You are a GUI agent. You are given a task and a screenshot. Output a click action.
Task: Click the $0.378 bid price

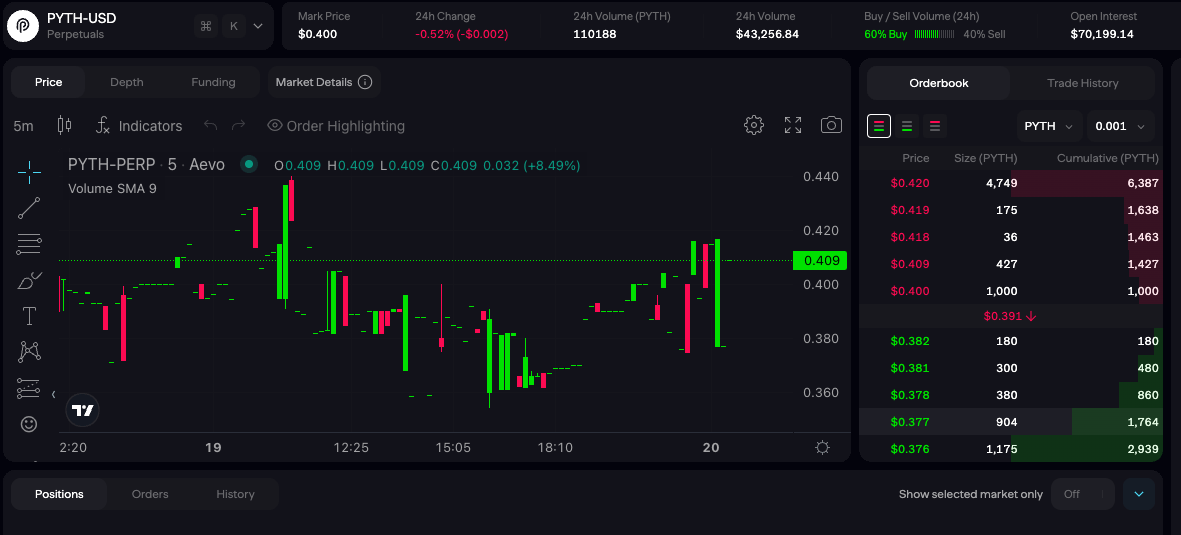910,396
